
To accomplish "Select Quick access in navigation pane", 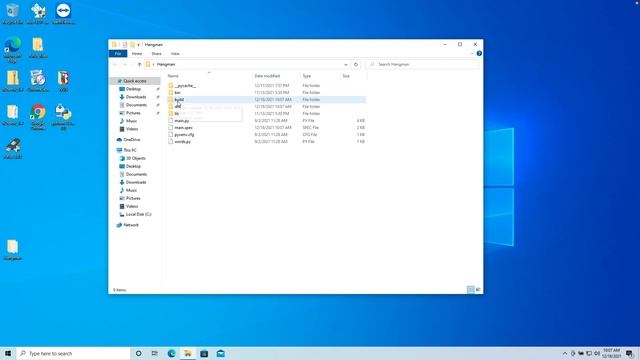I will click(x=135, y=81).
